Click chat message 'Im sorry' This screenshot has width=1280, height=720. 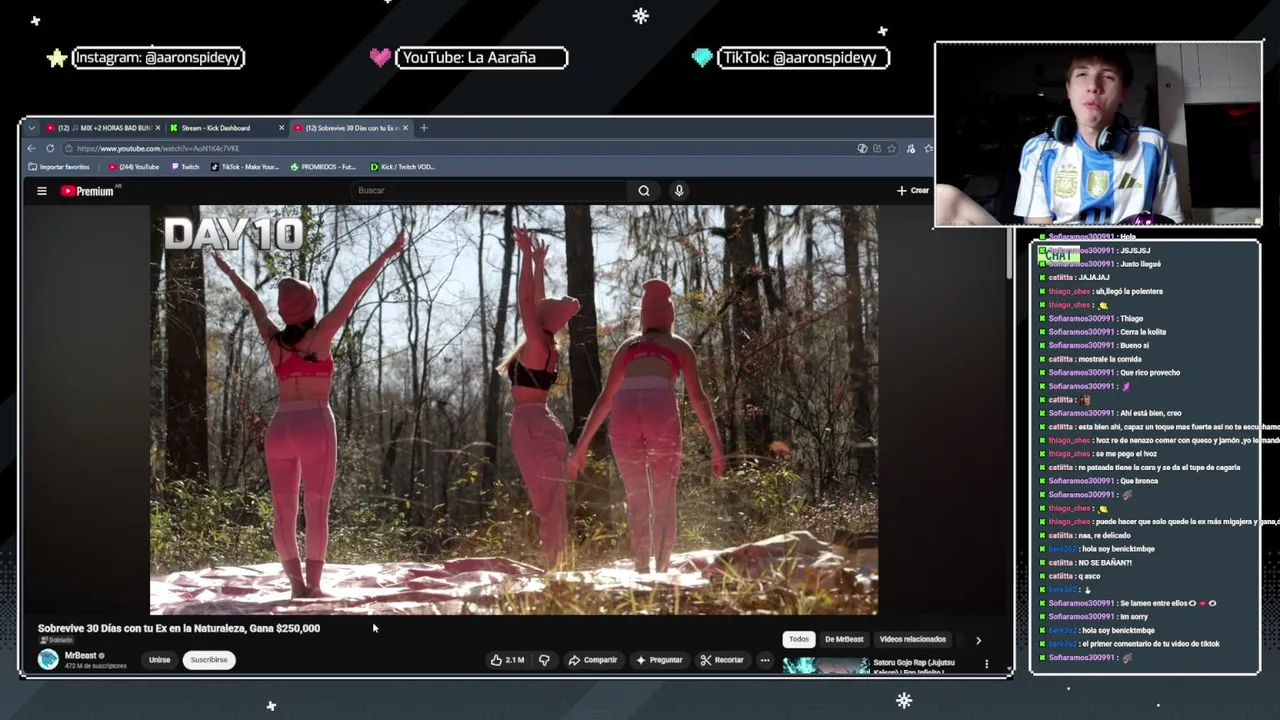coord(1134,617)
